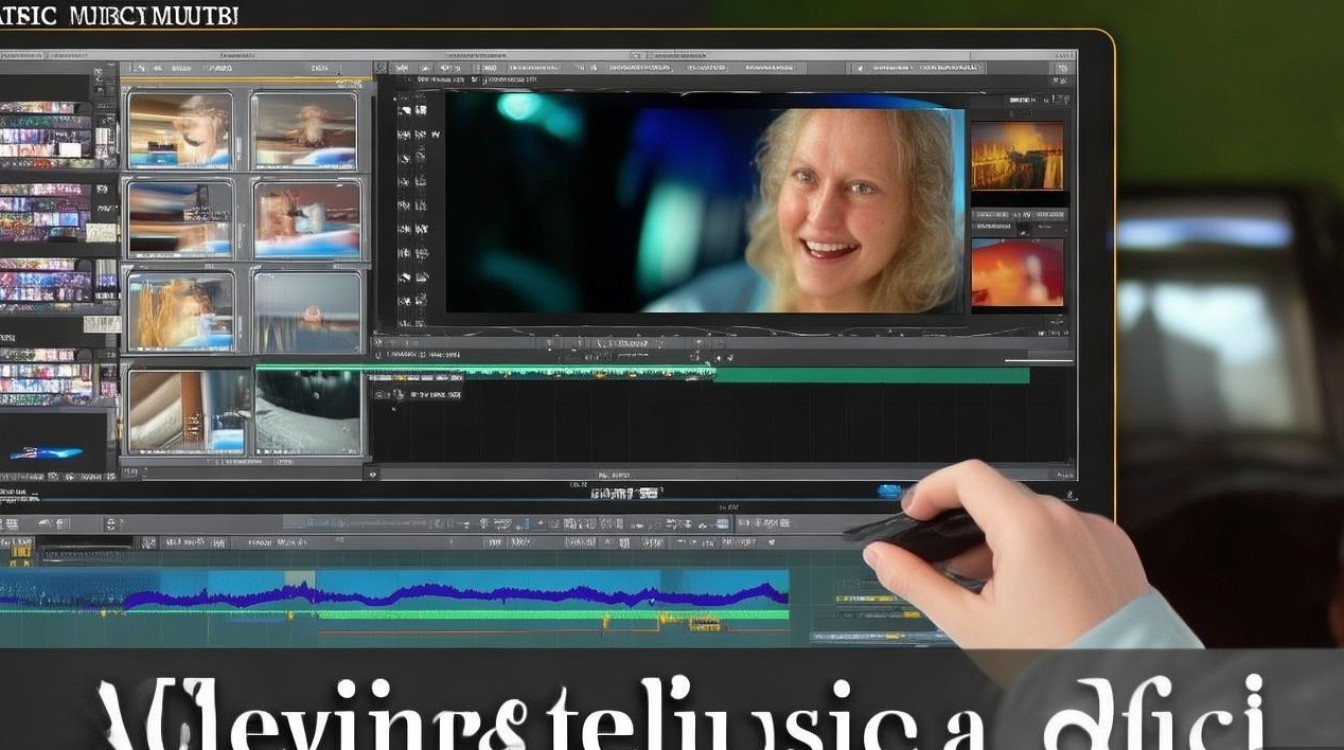
Task: Click a yellow keyframe marker on lower track
Action: 606,624
